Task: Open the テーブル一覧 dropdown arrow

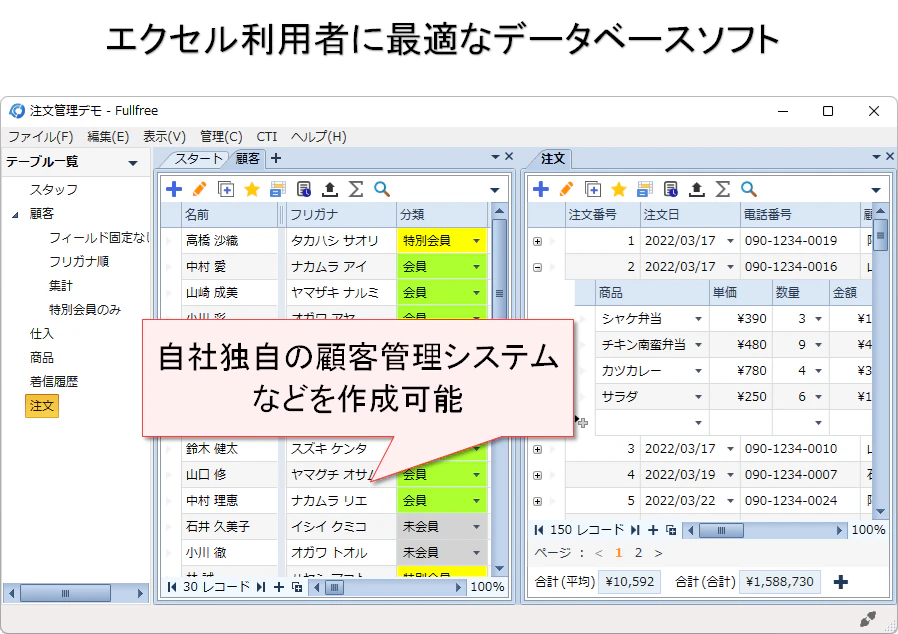Action: click(132, 162)
